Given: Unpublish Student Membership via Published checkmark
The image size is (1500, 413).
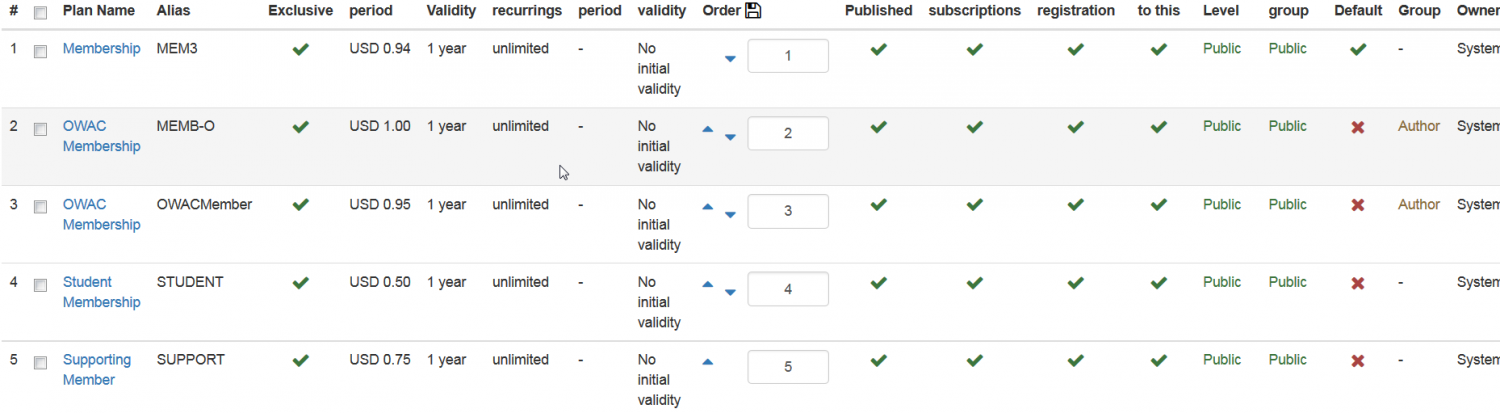Looking at the screenshot, I should pos(878,283).
